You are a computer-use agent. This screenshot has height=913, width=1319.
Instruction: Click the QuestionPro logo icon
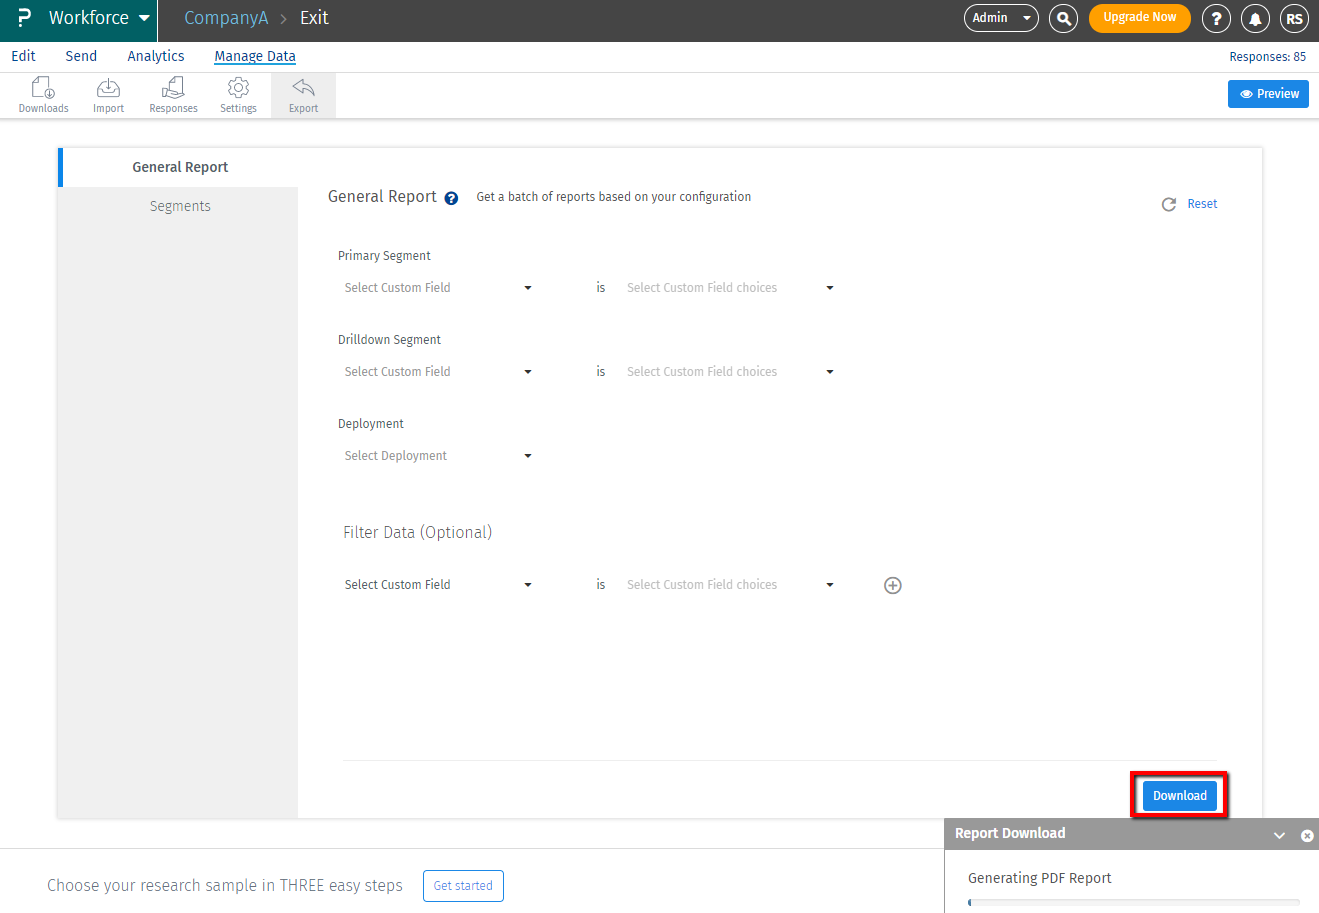coord(24,18)
